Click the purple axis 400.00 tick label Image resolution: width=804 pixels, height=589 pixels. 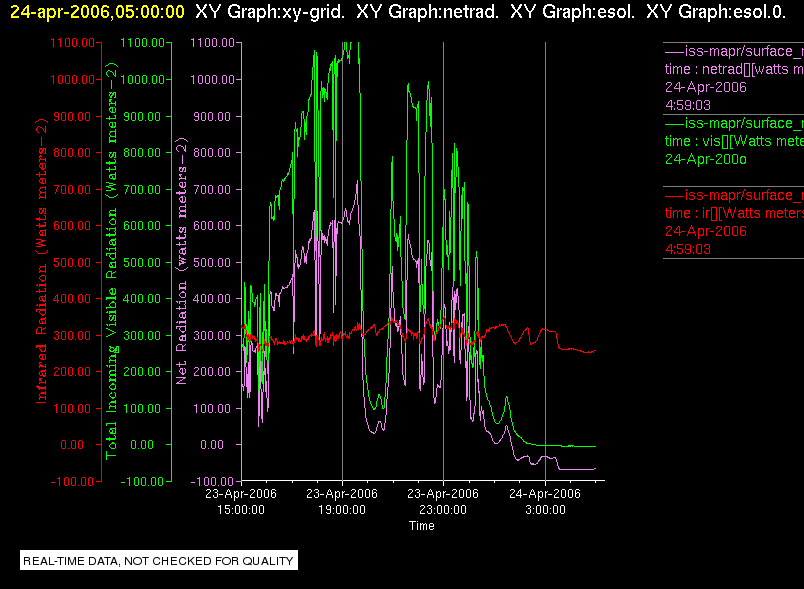(x=212, y=299)
